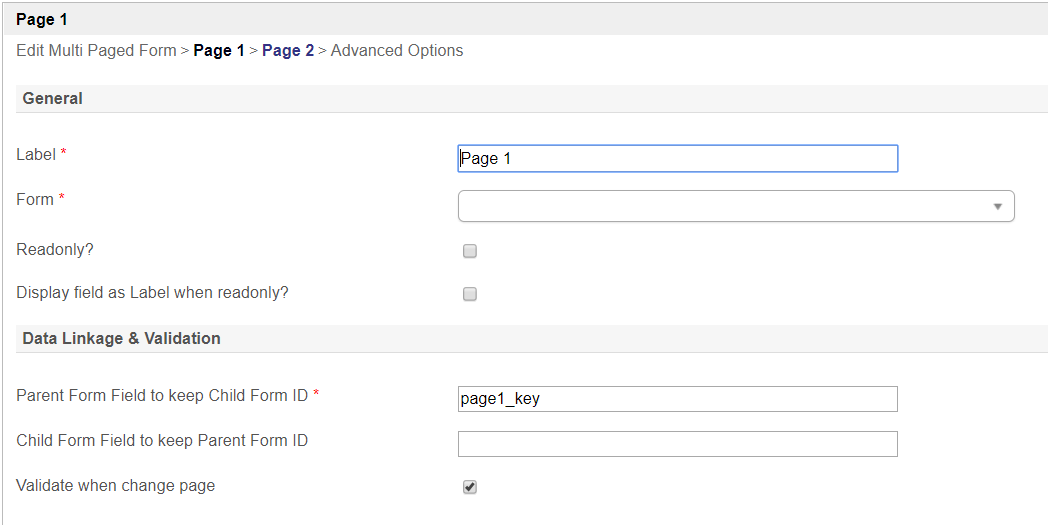1048x525 pixels.
Task: Click the Parent Form Field input box
Action: pyautogui.click(x=677, y=399)
